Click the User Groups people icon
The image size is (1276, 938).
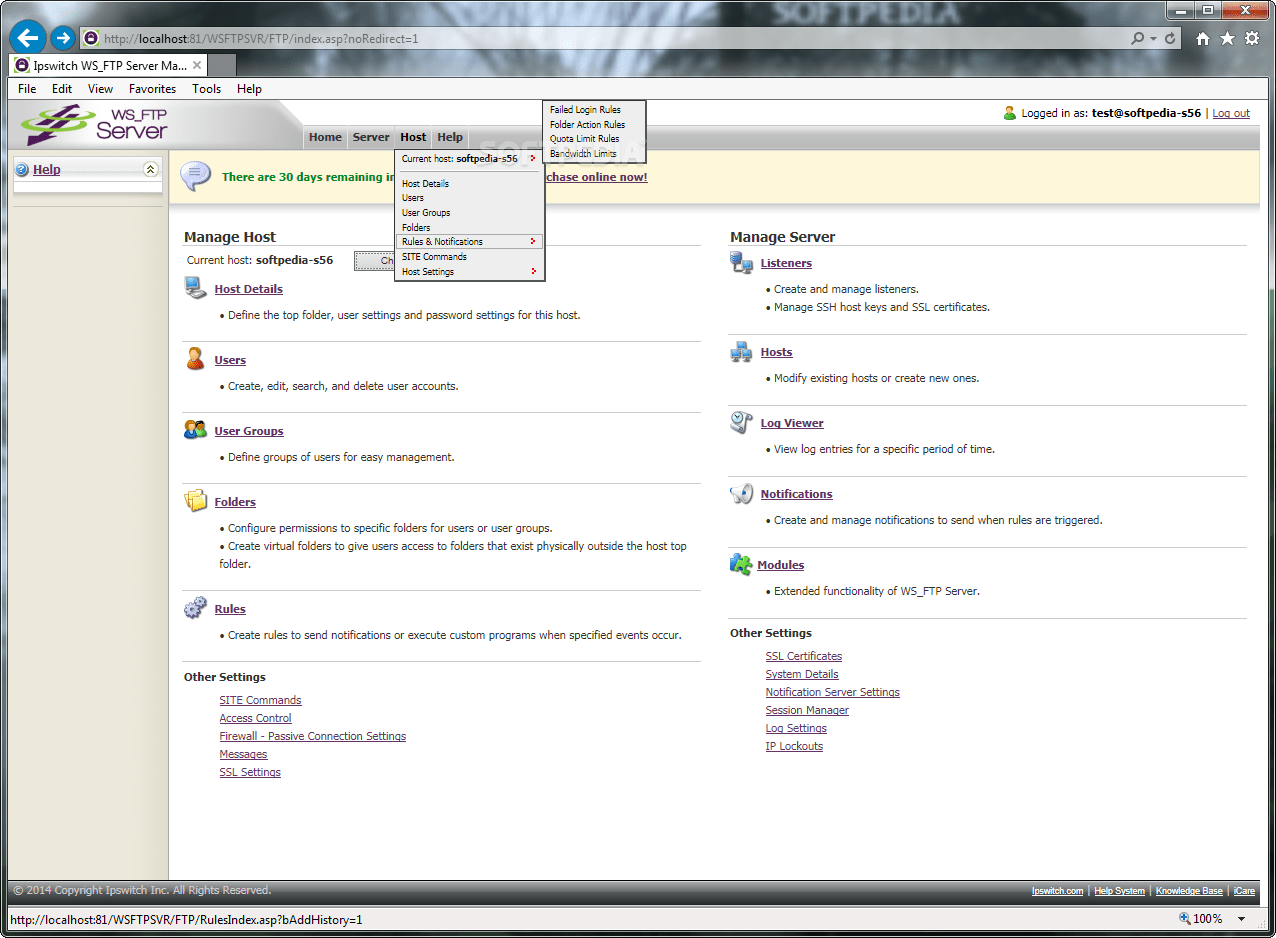pos(195,430)
